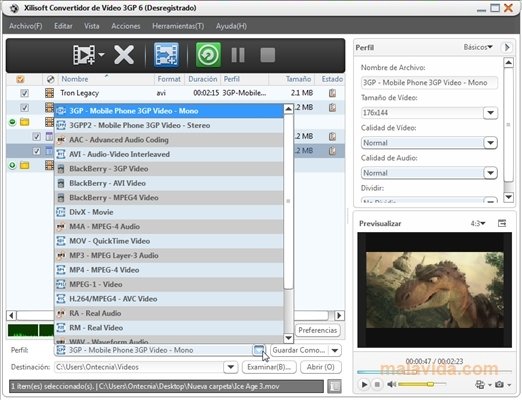Click the Tron Legacy film icon
The width and height of the screenshot is (522, 400).
coord(49,93)
